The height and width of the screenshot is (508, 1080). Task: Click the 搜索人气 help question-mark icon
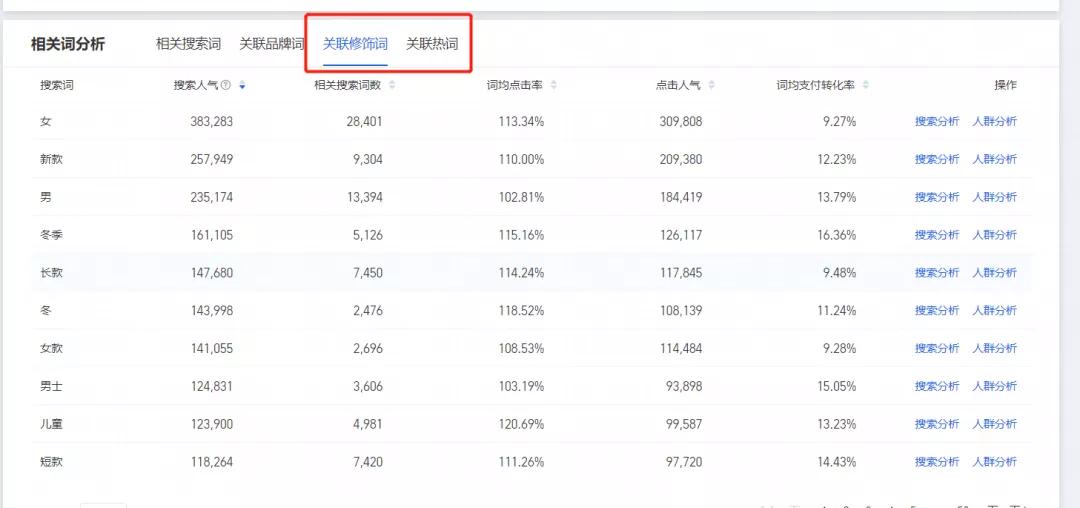point(226,85)
